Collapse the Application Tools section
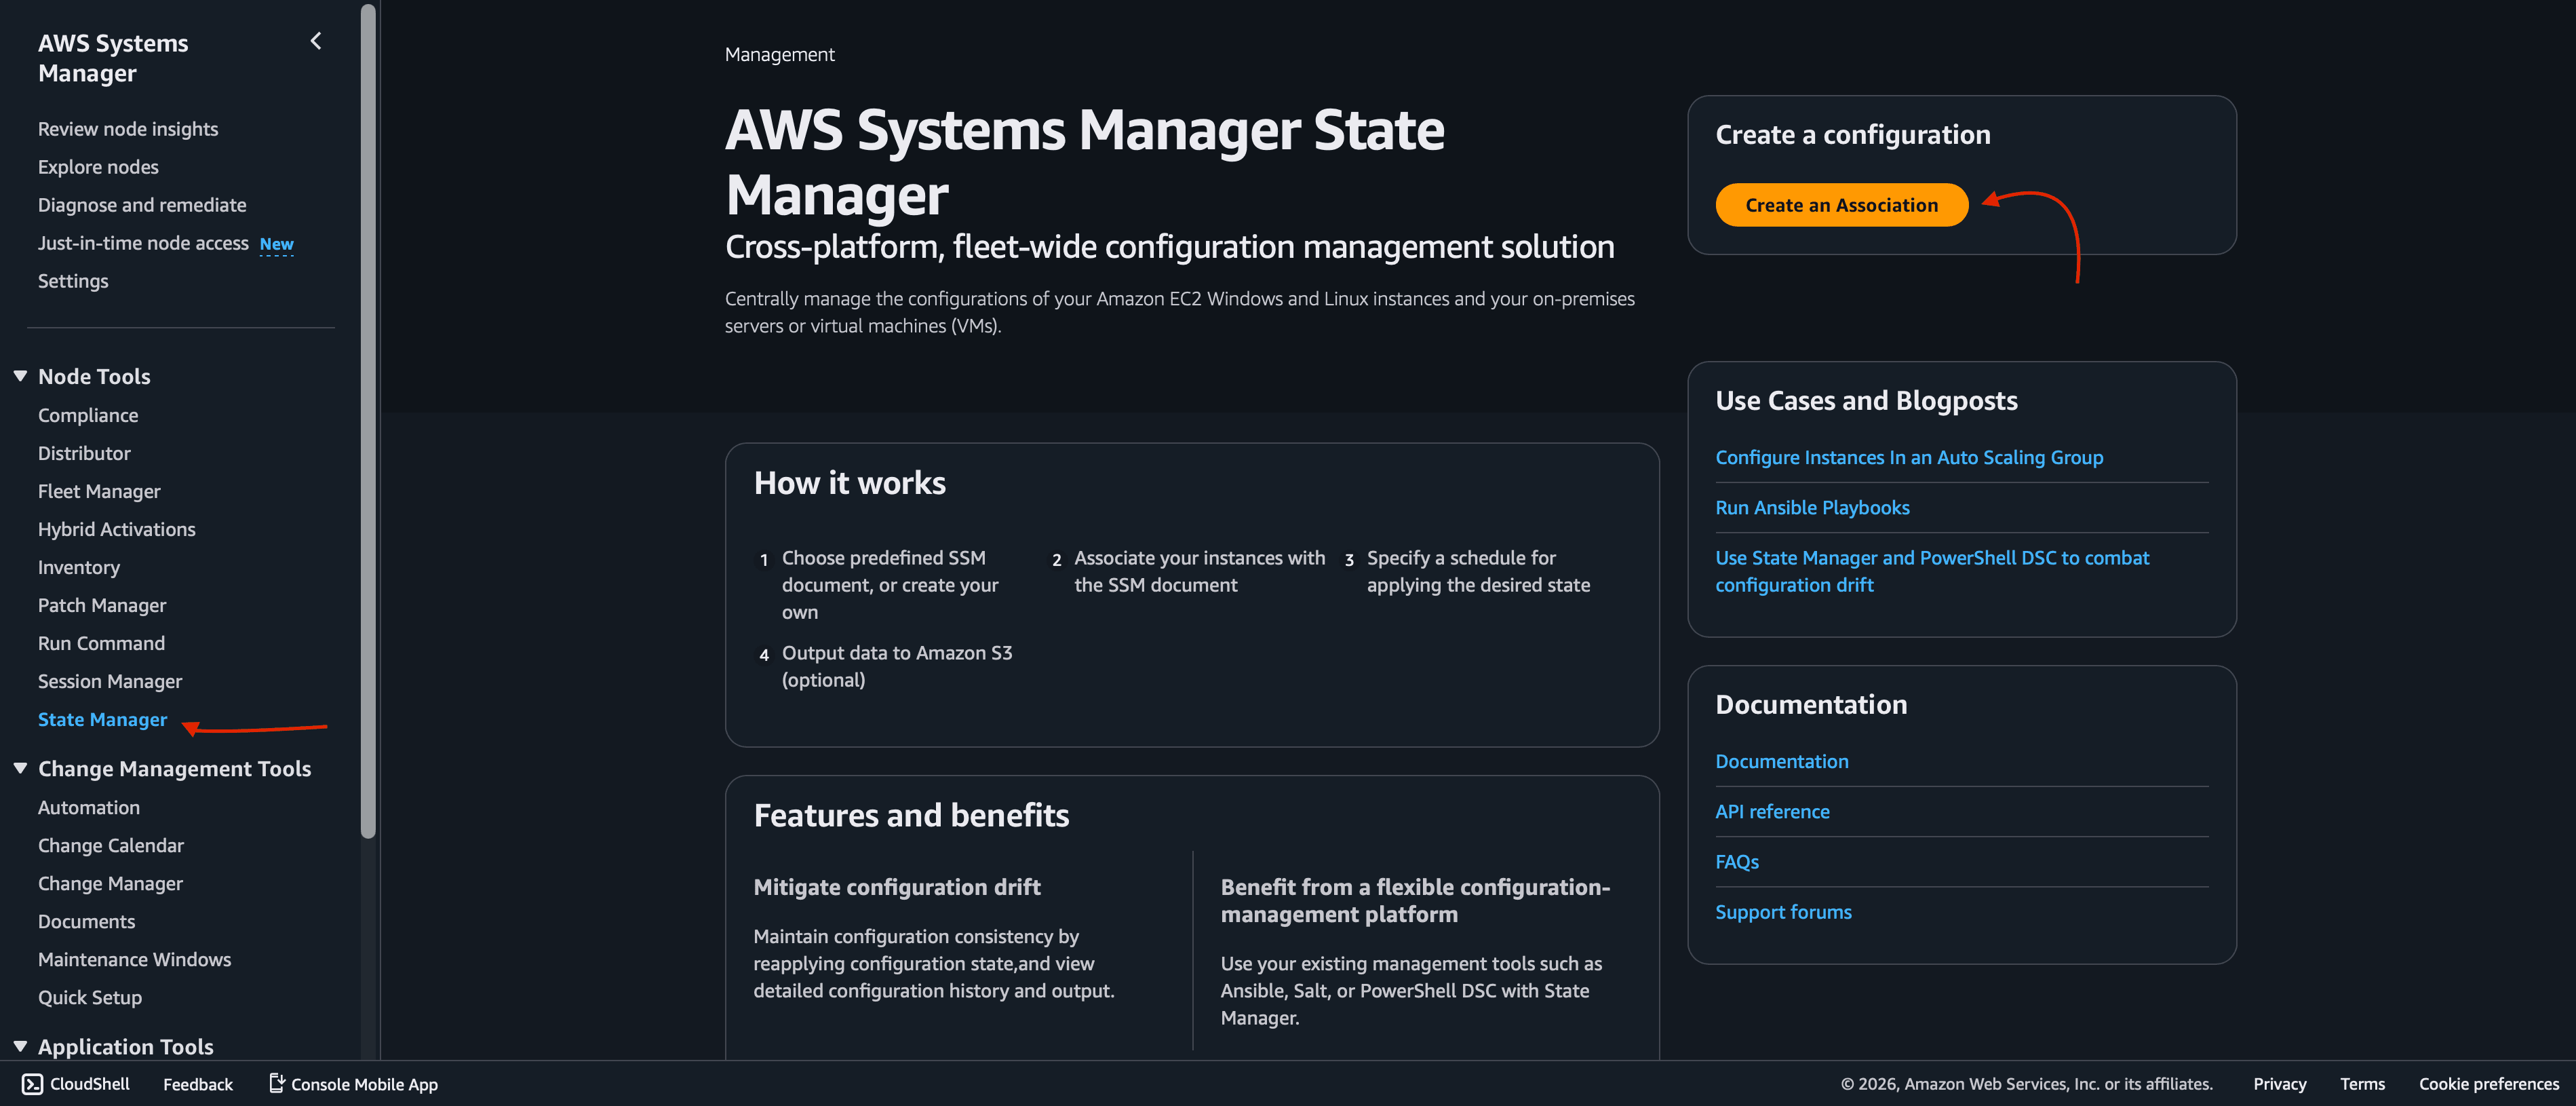Image resolution: width=2576 pixels, height=1106 pixels. tap(20, 1046)
